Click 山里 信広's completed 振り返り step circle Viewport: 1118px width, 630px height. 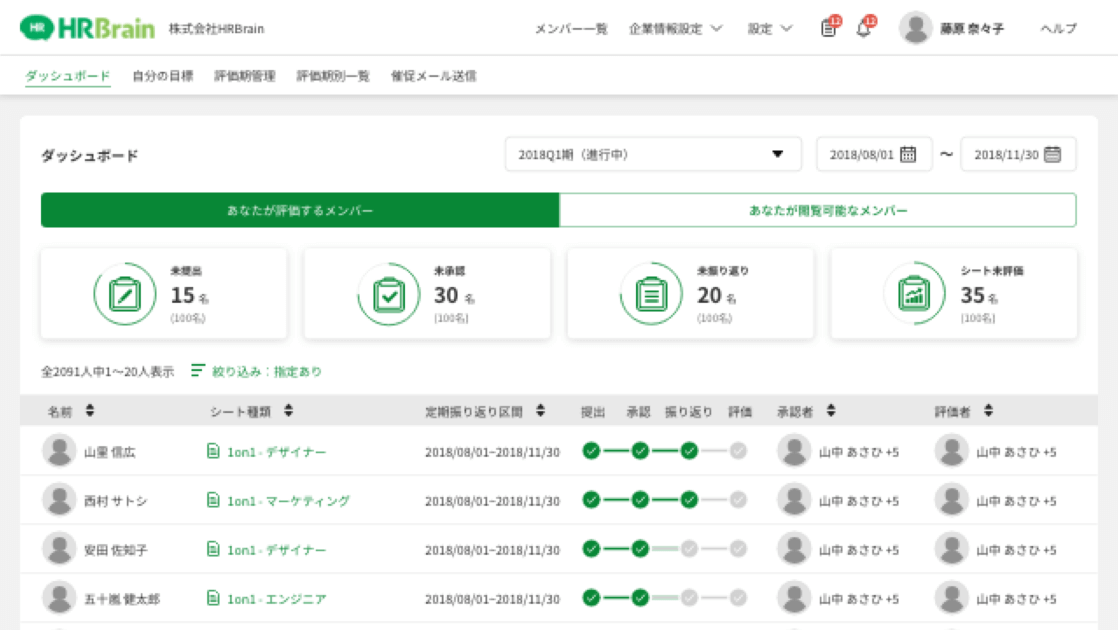tap(689, 451)
